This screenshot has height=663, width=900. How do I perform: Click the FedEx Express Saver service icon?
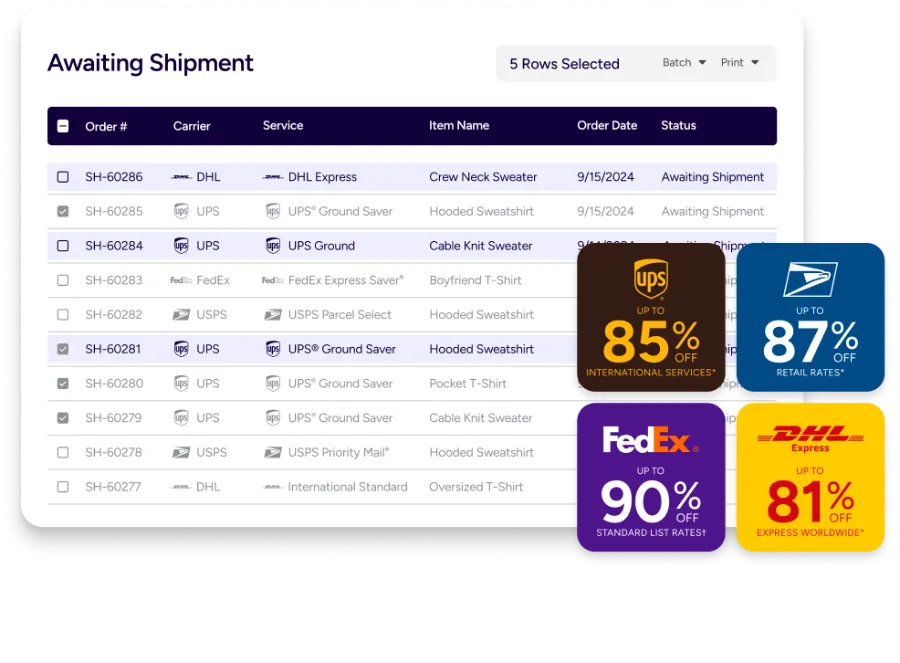click(273, 280)
